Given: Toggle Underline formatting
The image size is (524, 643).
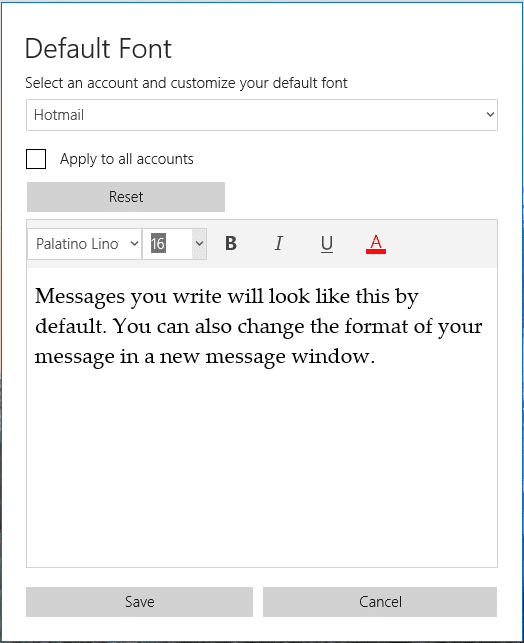Looking at the screenshot, I should pos(327,244).
